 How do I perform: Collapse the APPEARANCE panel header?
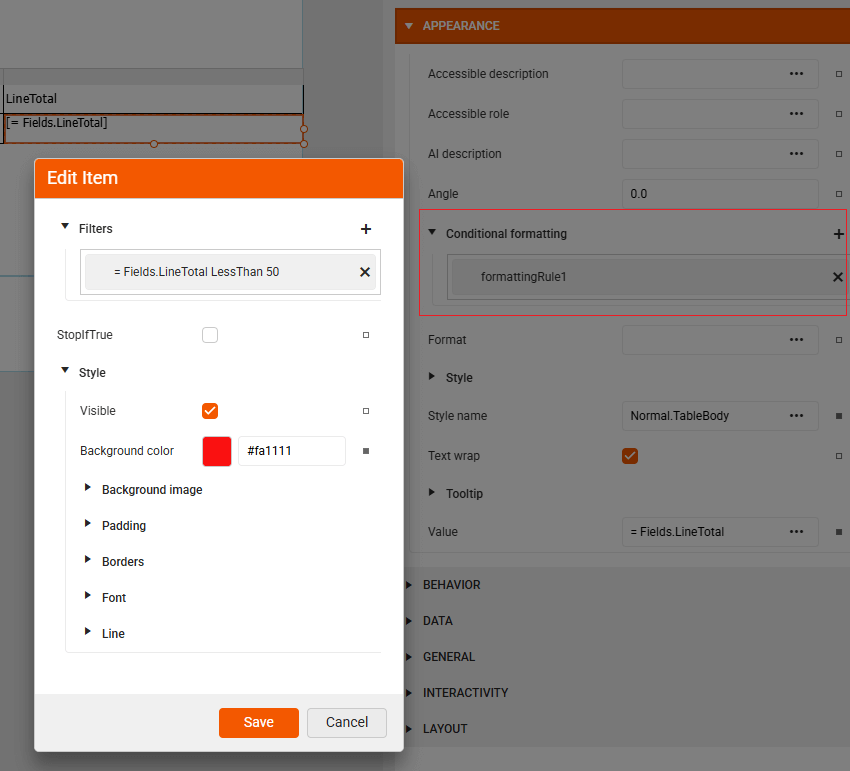(409, 26)
